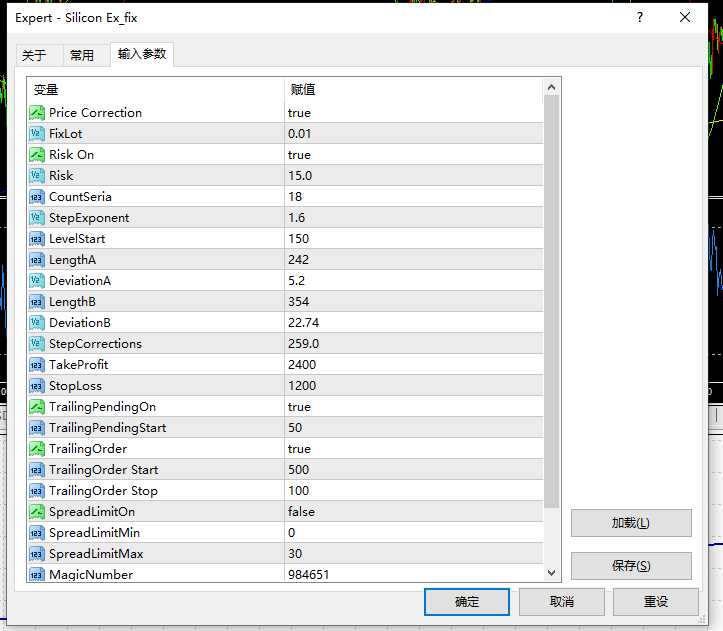The width and height of the screenshot is (723, 631).
Task: Select the 输入参数 tab
Action: coord(142,54)
